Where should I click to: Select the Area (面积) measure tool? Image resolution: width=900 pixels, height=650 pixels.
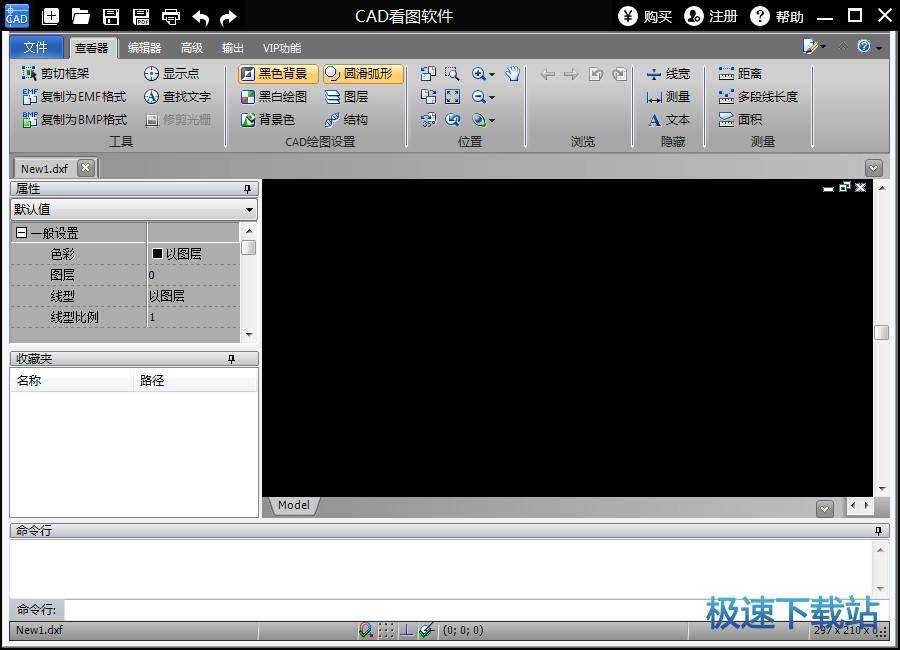click(x=740, y=120)
